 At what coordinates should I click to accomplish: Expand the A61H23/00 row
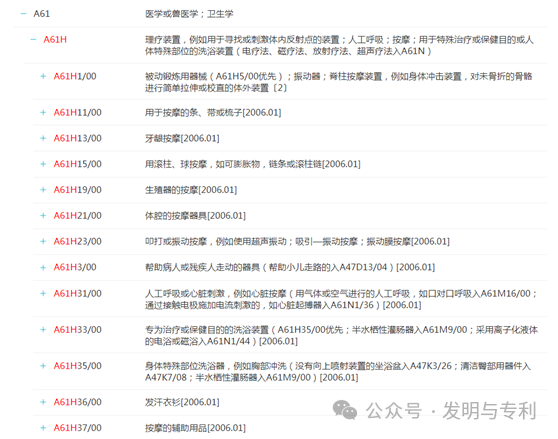(43, 241)
